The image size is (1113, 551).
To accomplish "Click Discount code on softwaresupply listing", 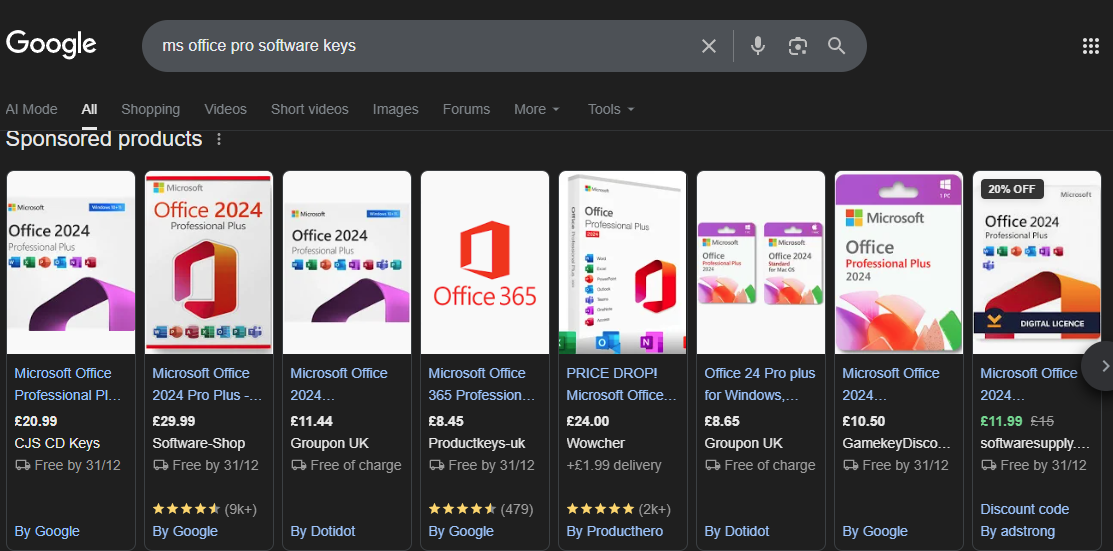I will click(1025, 509).
